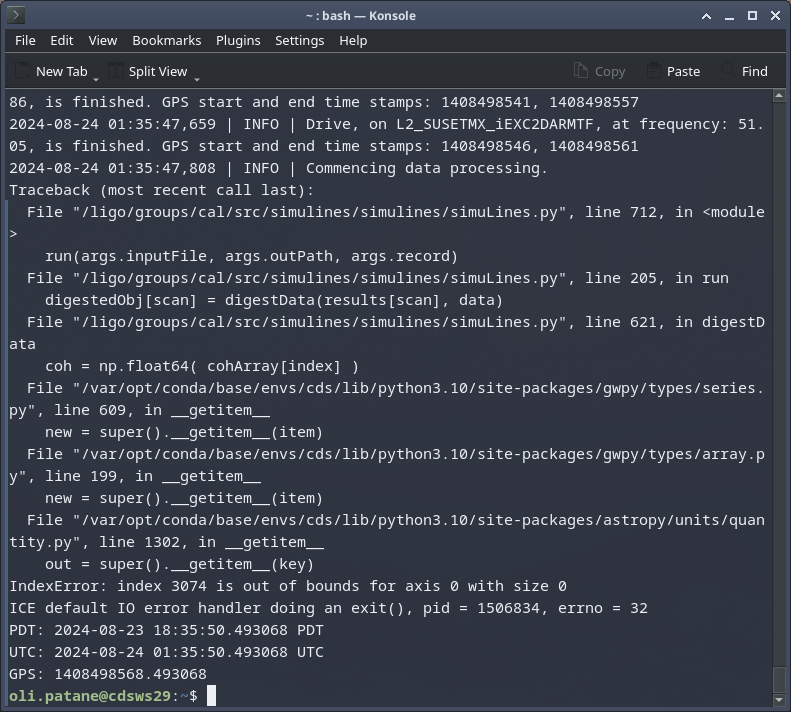Click the terminal prompt cursor
Screen dimensions: 791x712
point(211,695)
